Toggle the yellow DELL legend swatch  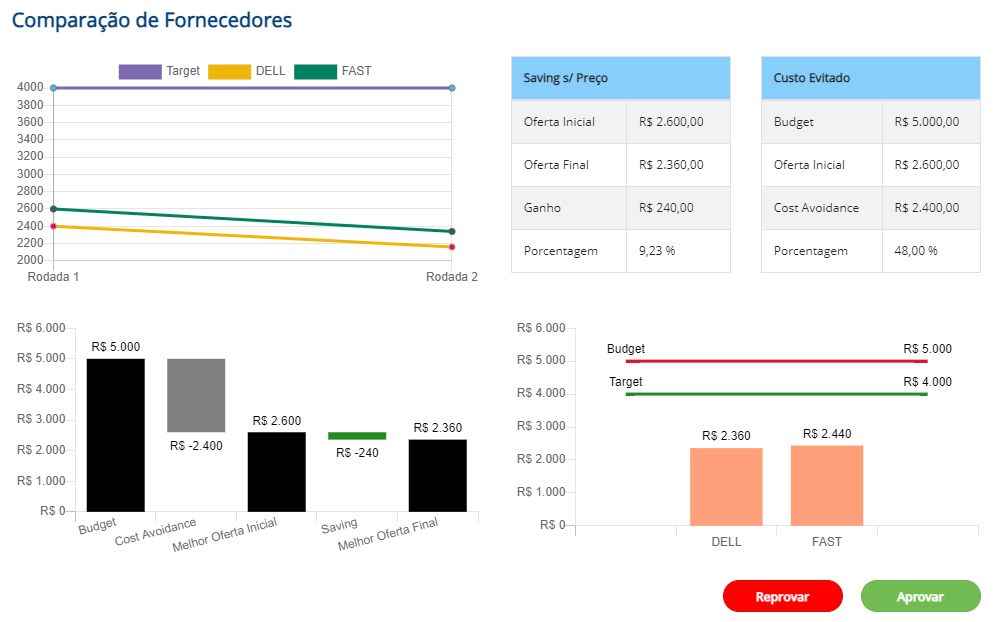coord(229,71)
